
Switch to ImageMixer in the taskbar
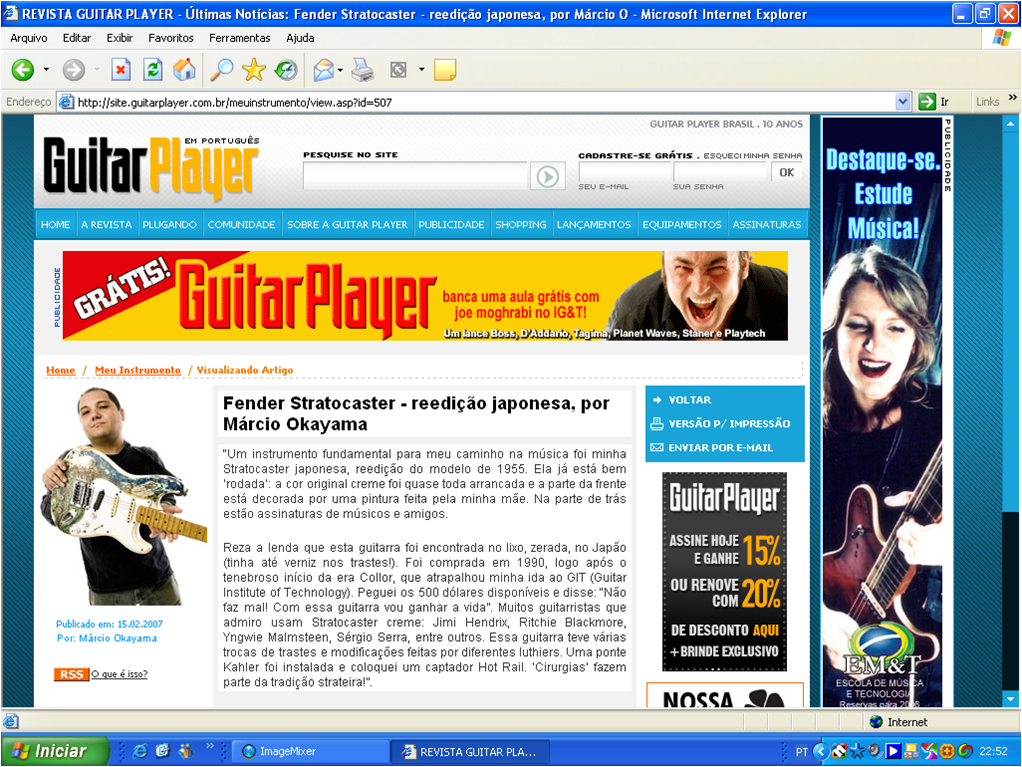click(x=311, y=751)
